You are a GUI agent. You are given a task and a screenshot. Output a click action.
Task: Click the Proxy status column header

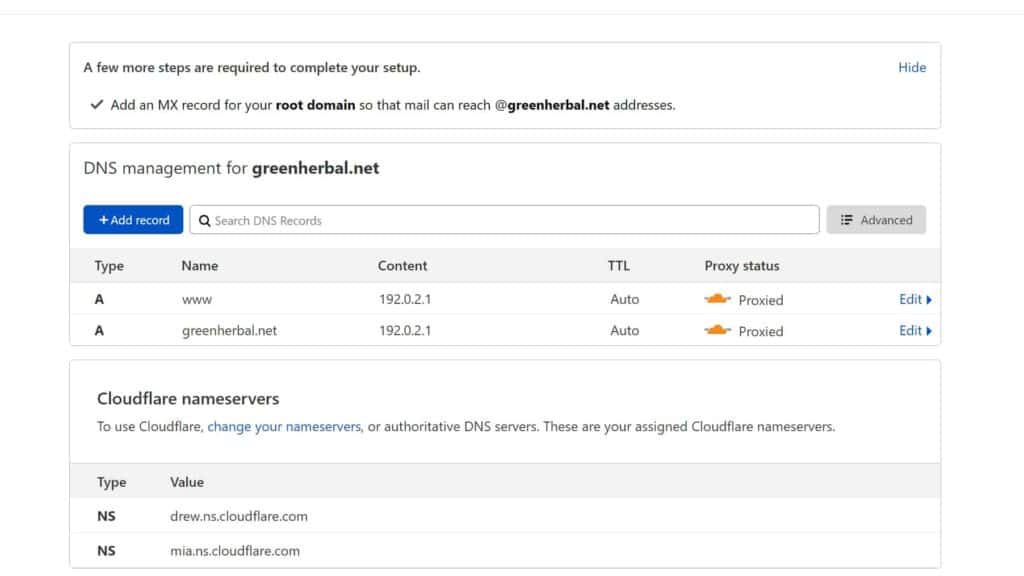point(742,266)
